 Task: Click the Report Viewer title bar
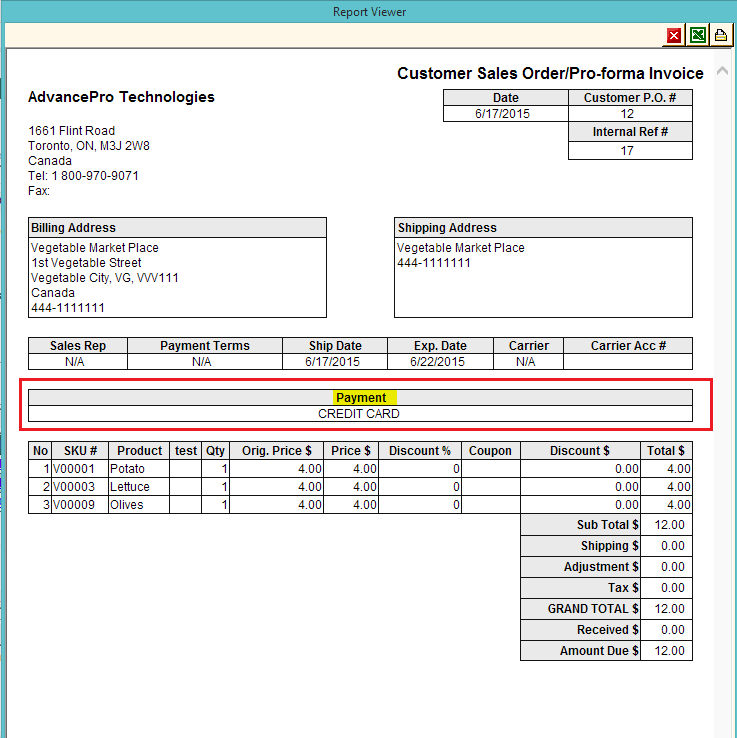368,12
